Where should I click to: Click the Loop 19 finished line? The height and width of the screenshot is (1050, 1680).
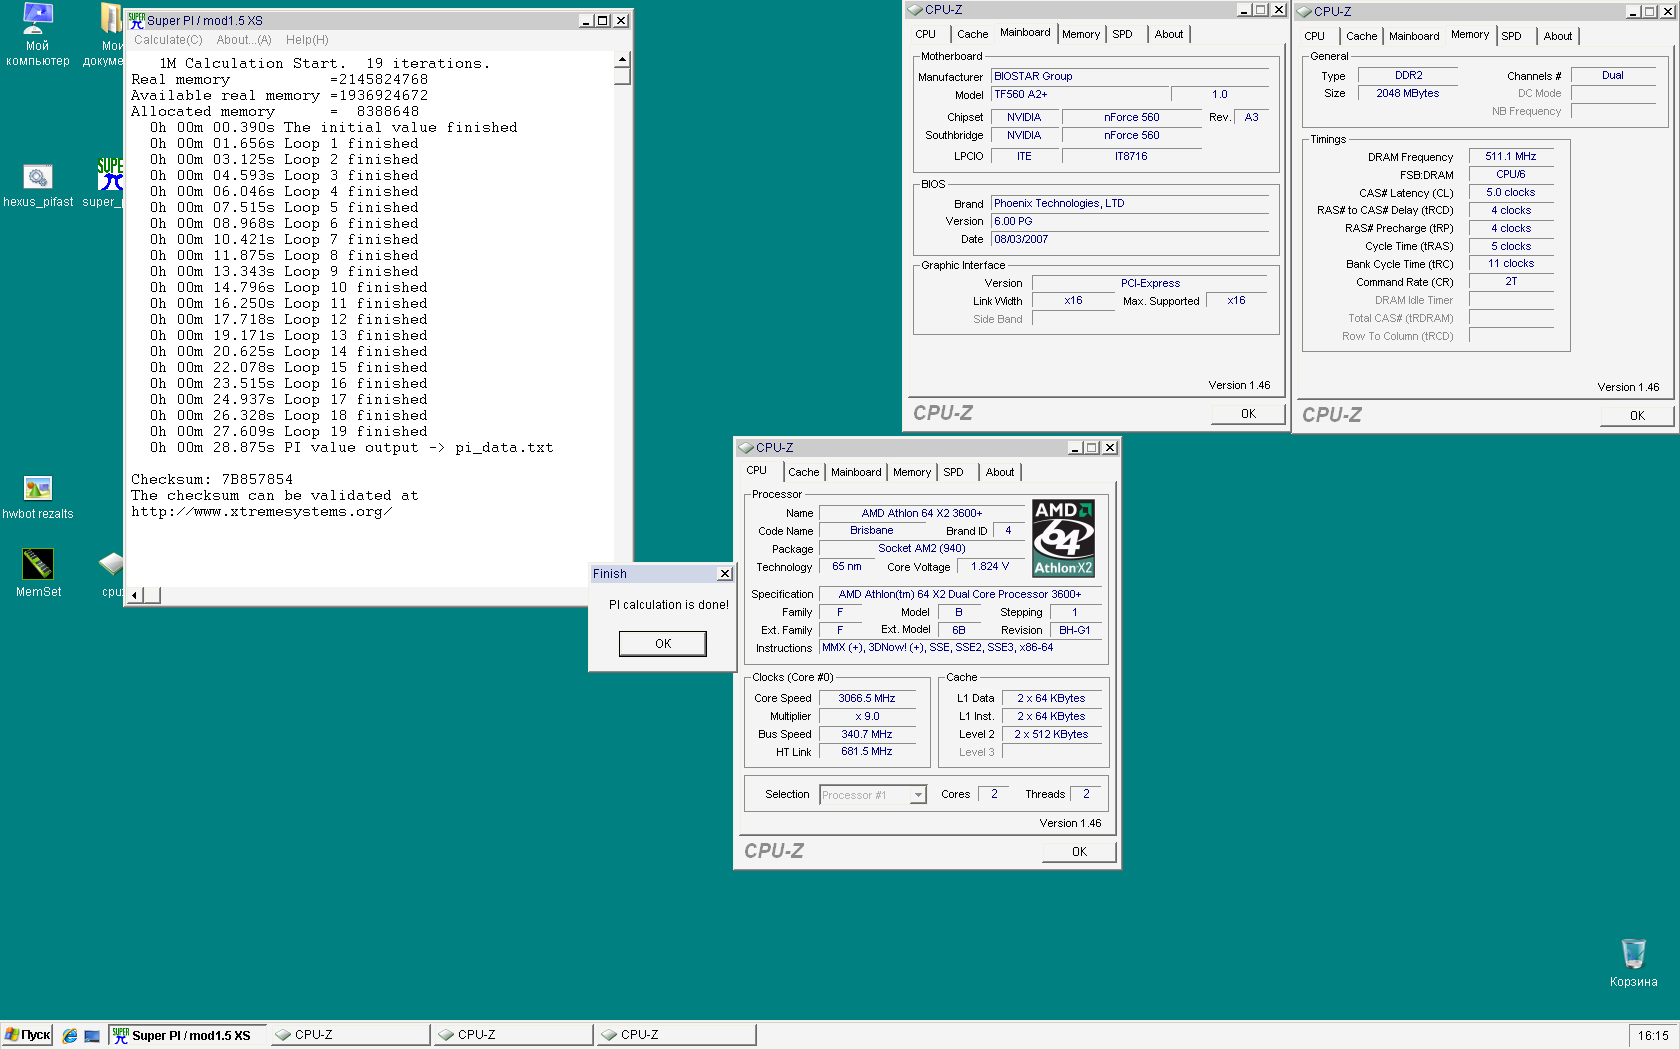(289, 432)
